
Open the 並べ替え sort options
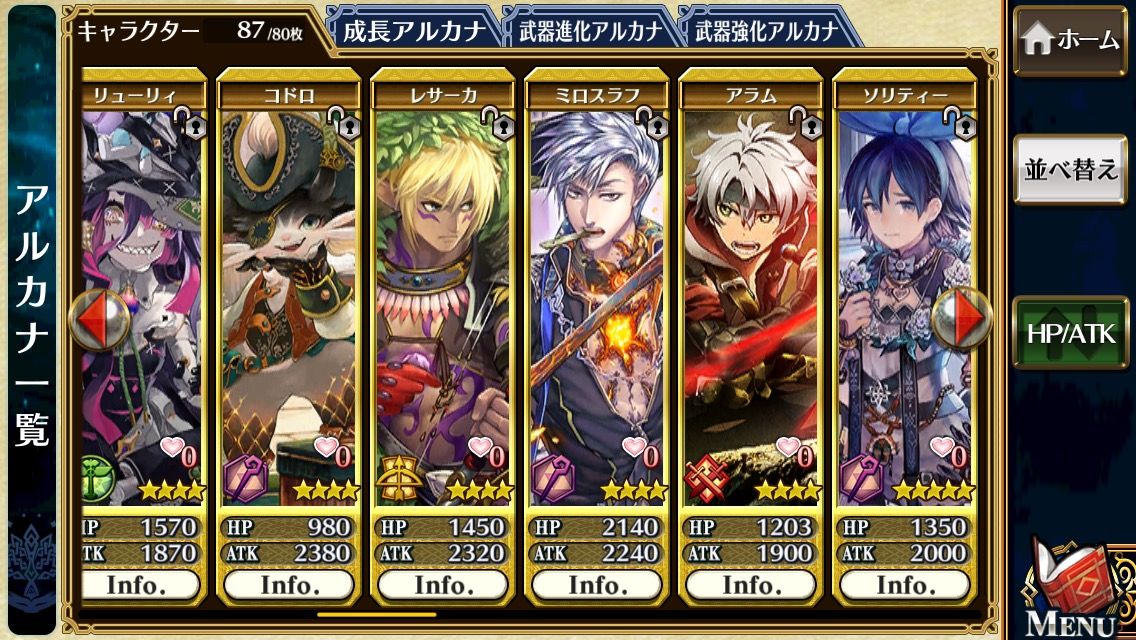click(x=1070, y=170)
